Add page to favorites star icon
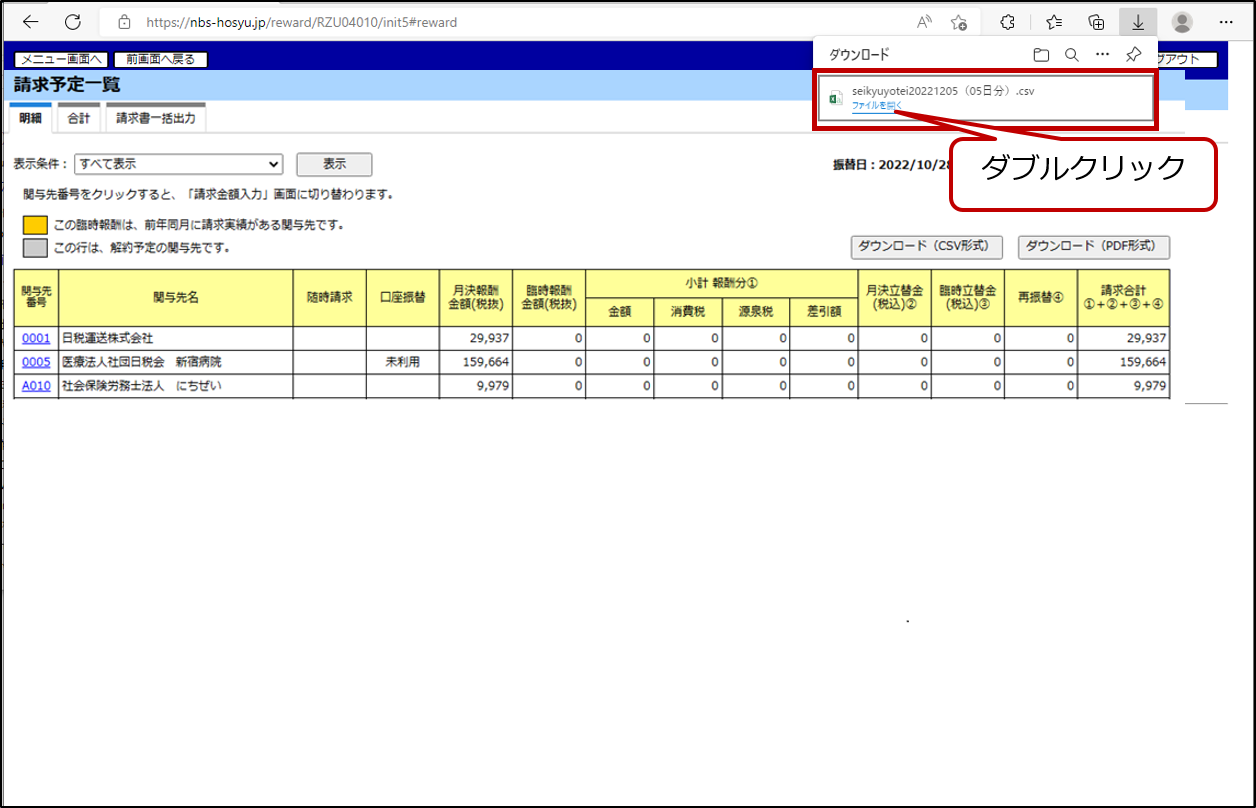Image resolution: width=1256 pixels, height=808 pixels. (x=959, y=22)
